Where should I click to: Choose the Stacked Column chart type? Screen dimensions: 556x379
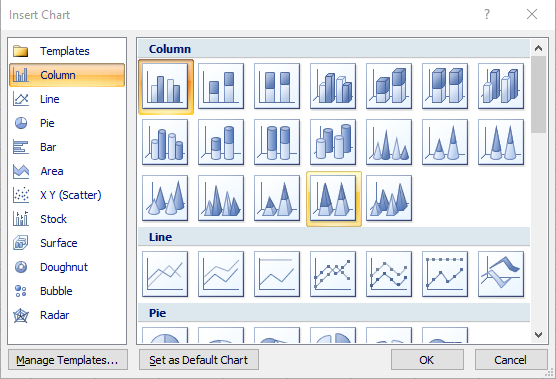(x=221, y=86)
